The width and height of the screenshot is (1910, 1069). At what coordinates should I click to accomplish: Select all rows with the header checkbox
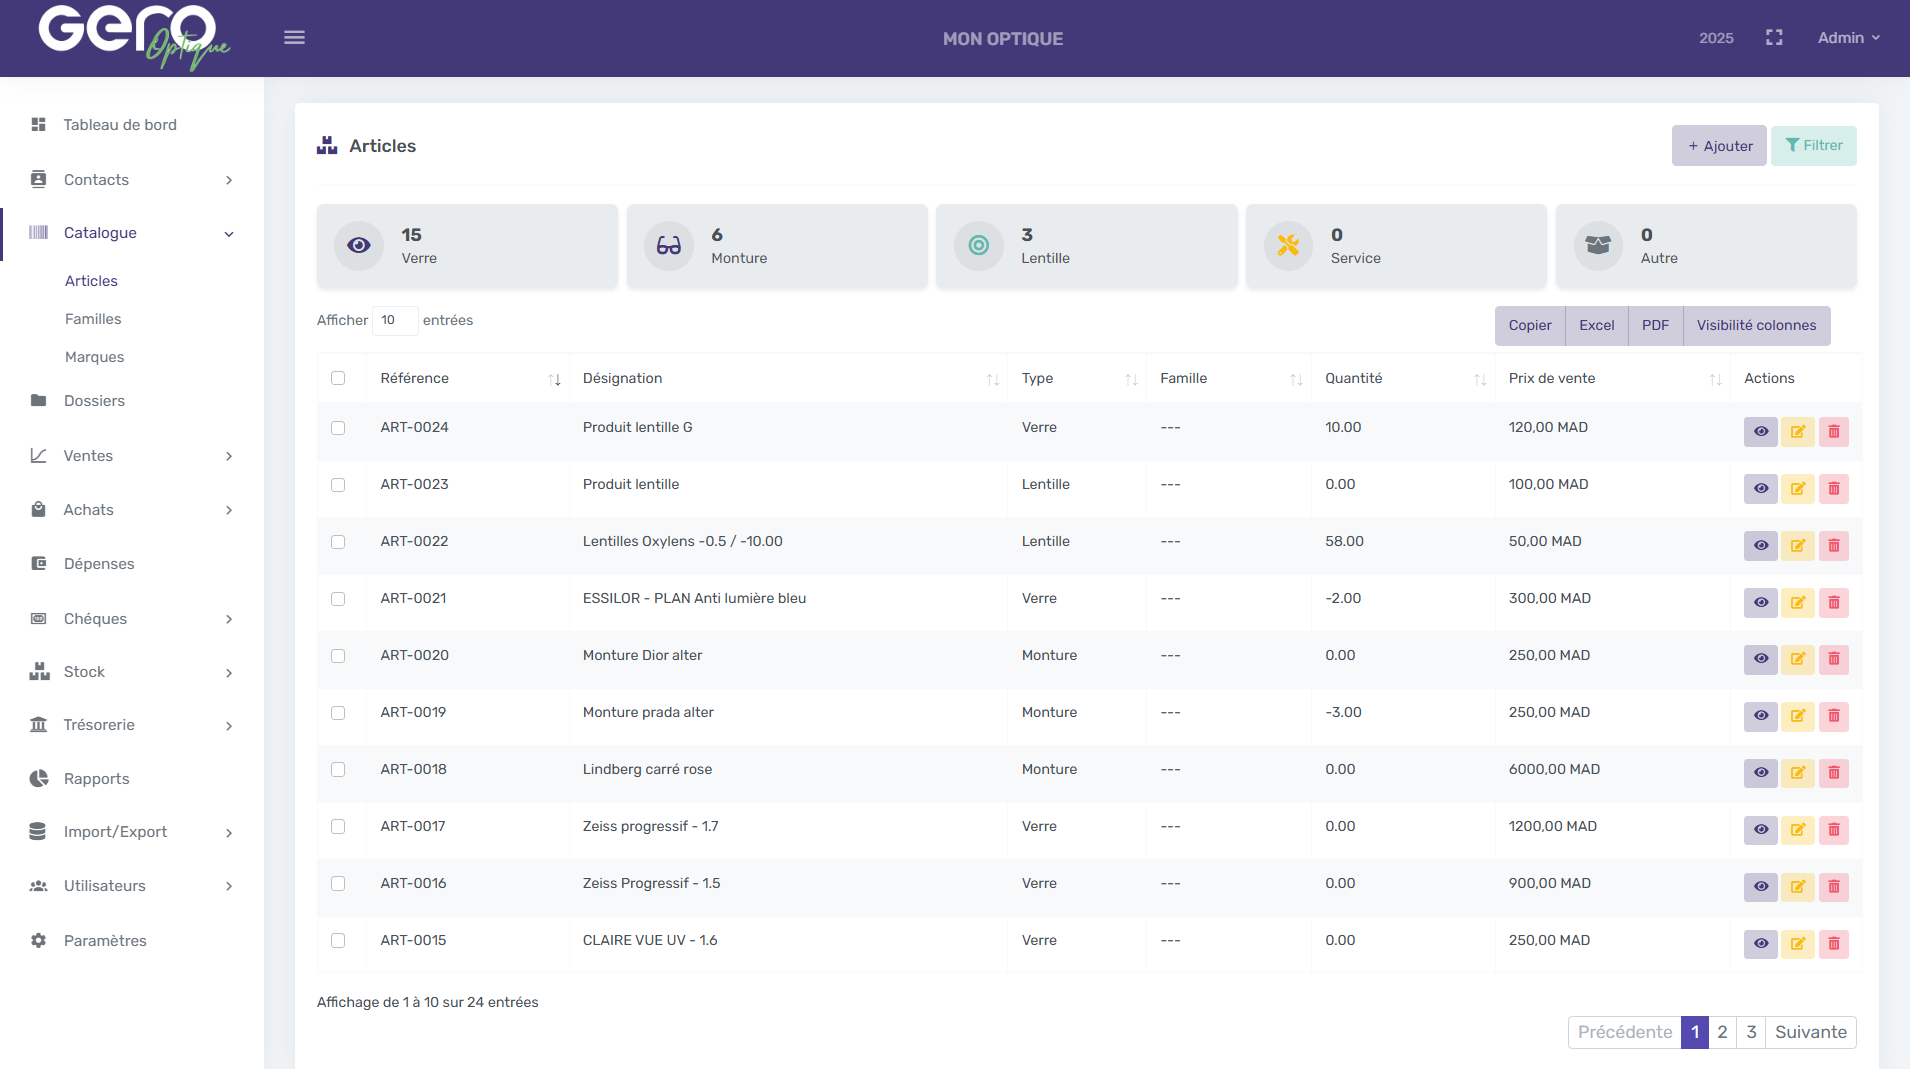[x=338, y=377]
